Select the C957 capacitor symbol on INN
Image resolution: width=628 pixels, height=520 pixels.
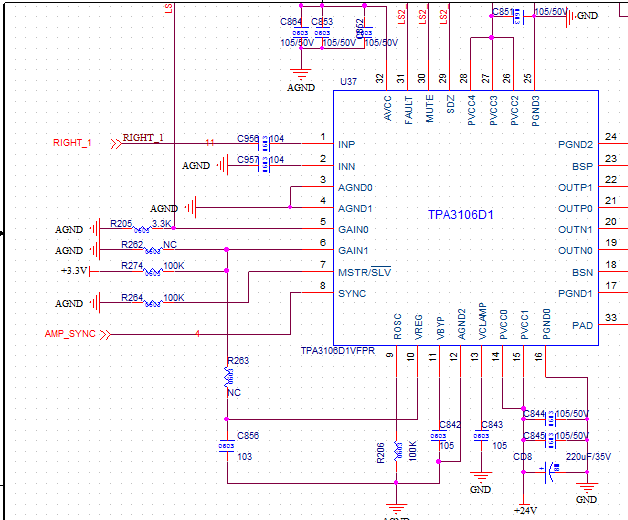(264, 165)
